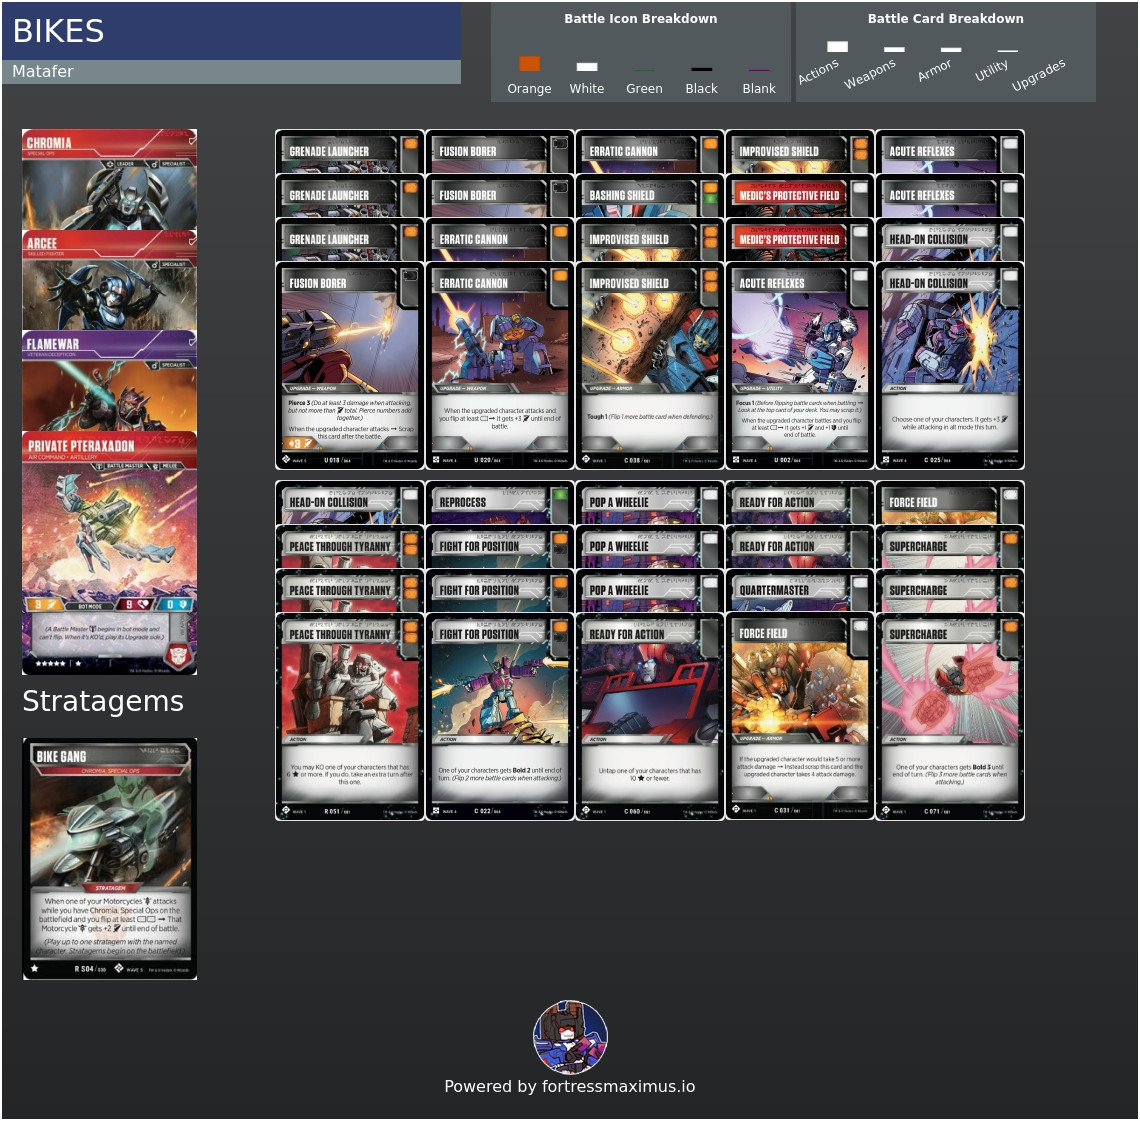This screenshot has height=1121, width=1140.
Task: Click the Actions bar in Battle Card Breakdown
Action: click(838, 47)
